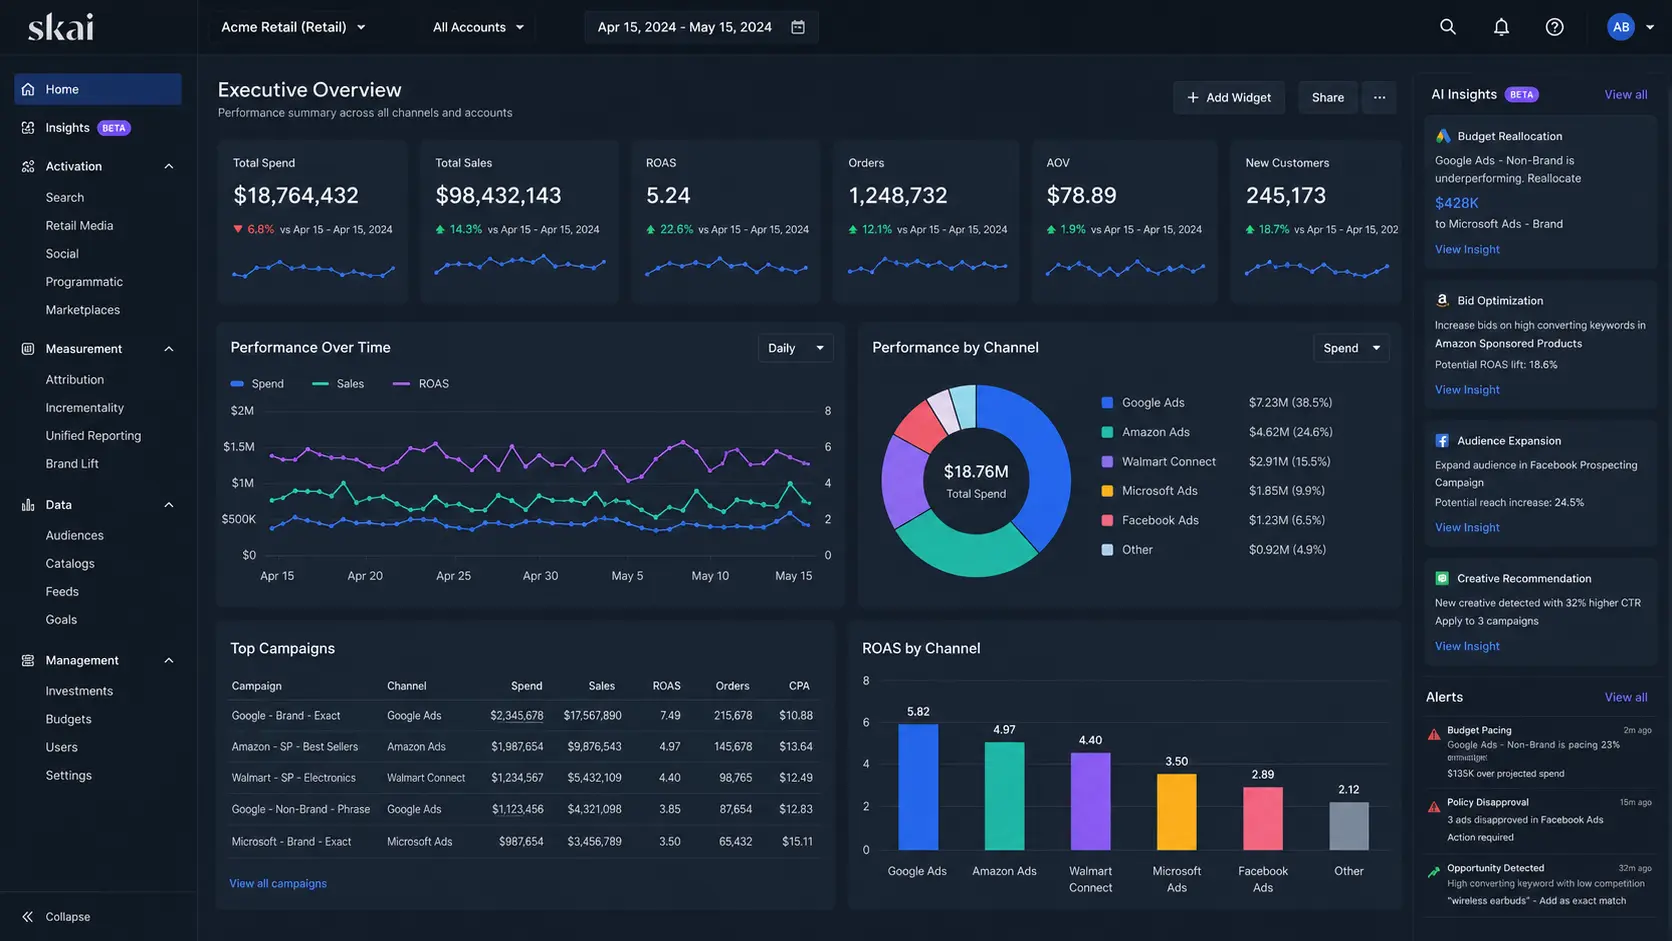Open search with the magnifier icon
1672x941 pixels.
coord(1447,27)
